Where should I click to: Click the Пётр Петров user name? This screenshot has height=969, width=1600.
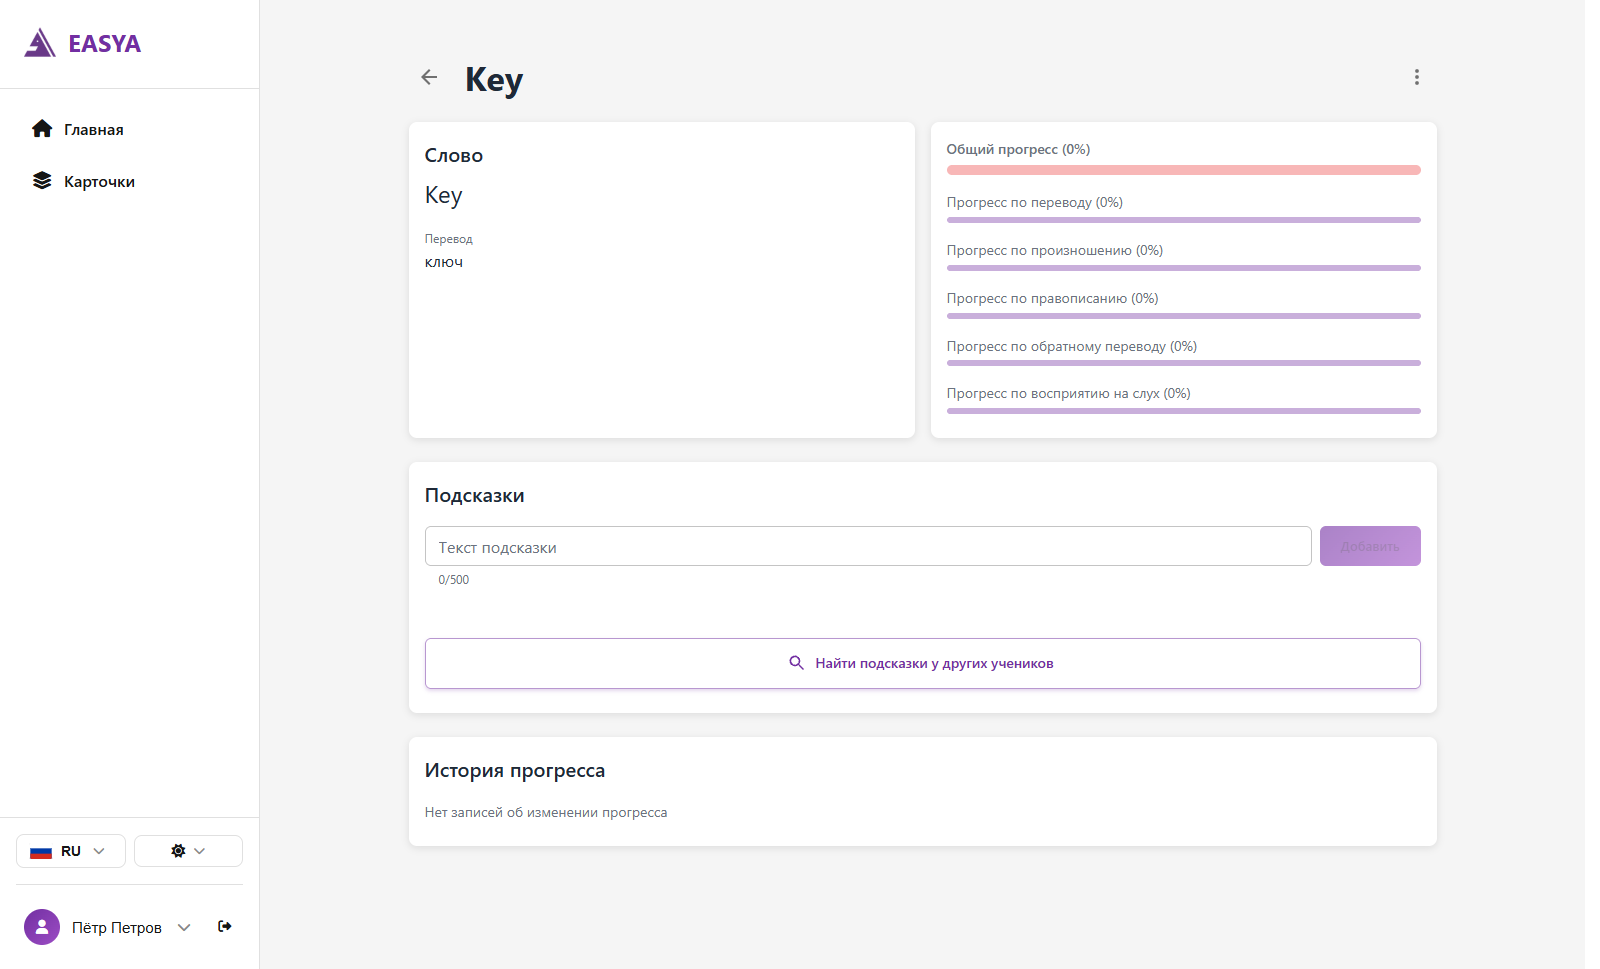click(117, 928)
